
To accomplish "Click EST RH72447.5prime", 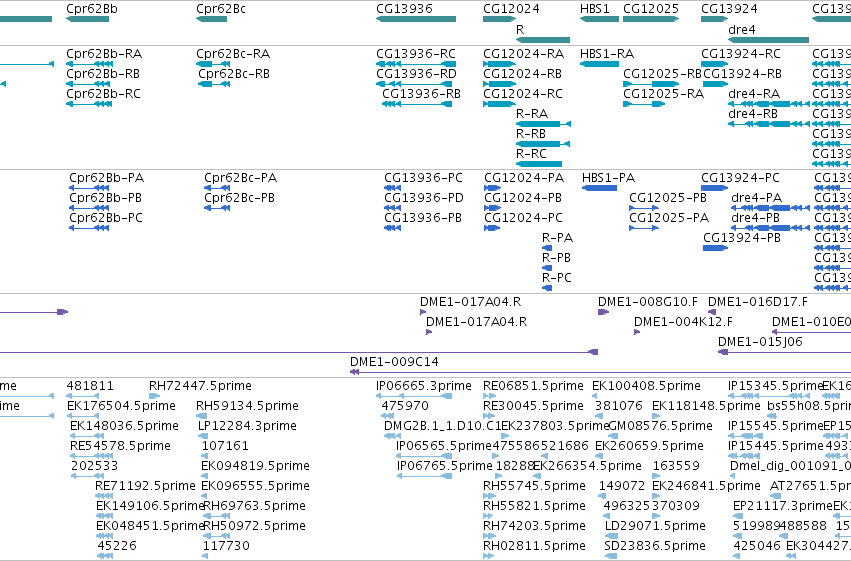I will pyautogui.click(x=200, y=386).
